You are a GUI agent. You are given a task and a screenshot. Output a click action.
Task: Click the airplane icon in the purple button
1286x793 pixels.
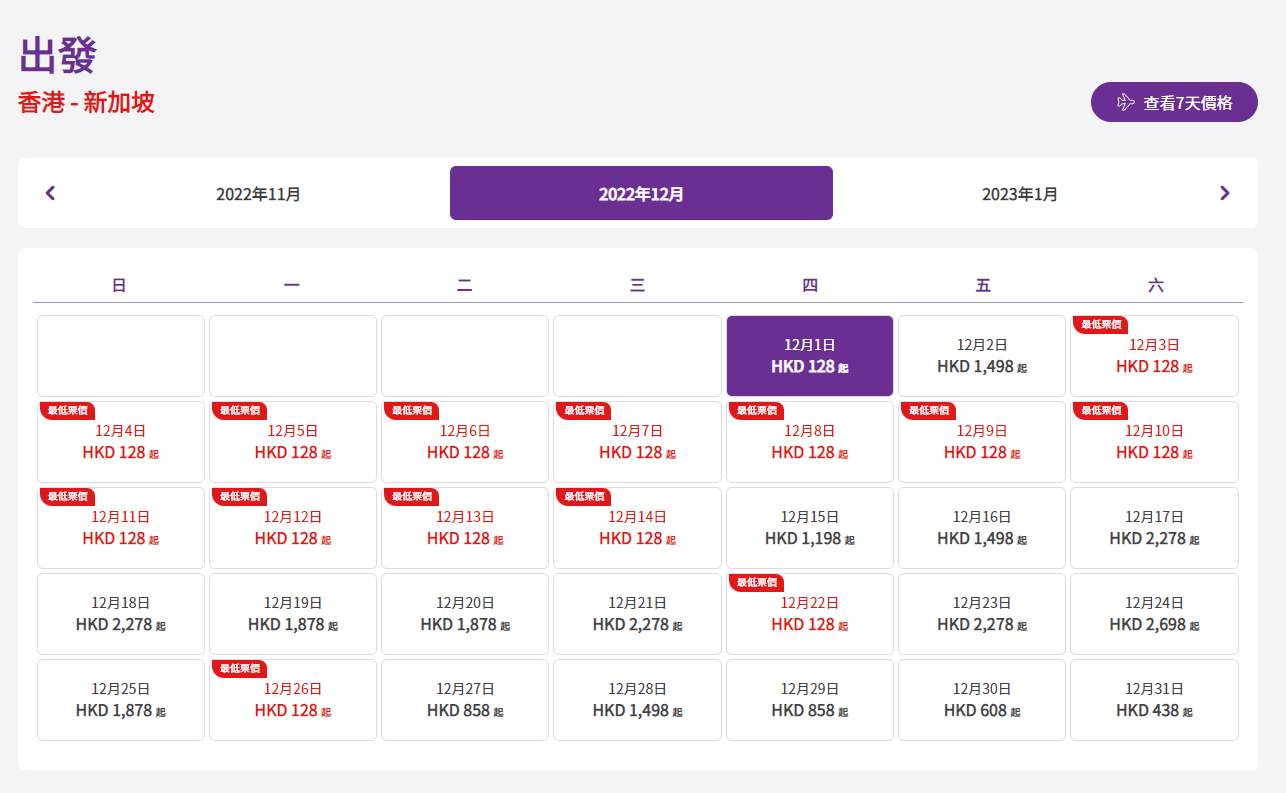click(1126, 102)
